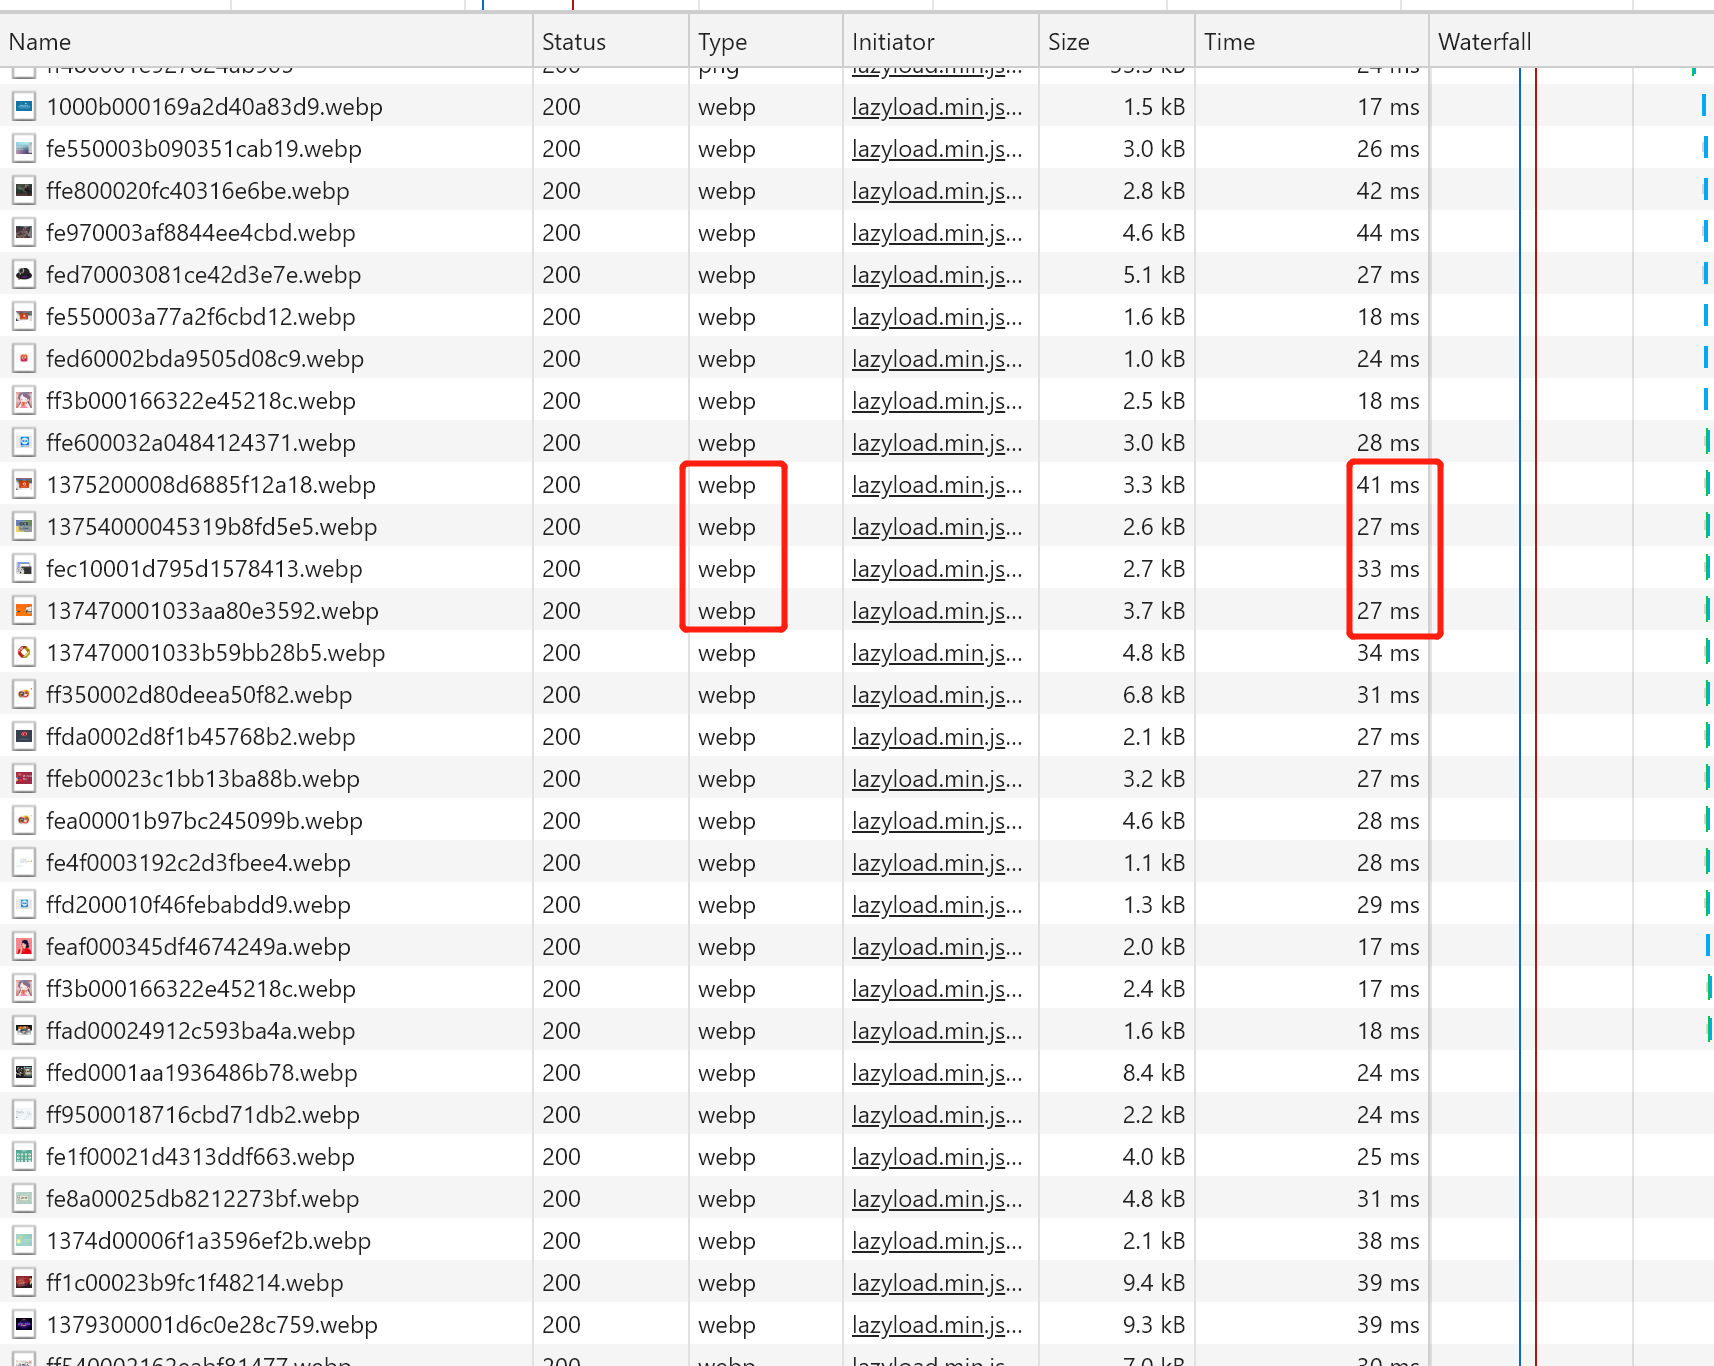Click the icon for 1375200008d6885f12a18.webp
1714x1366 pixels.
coord(24,485)
